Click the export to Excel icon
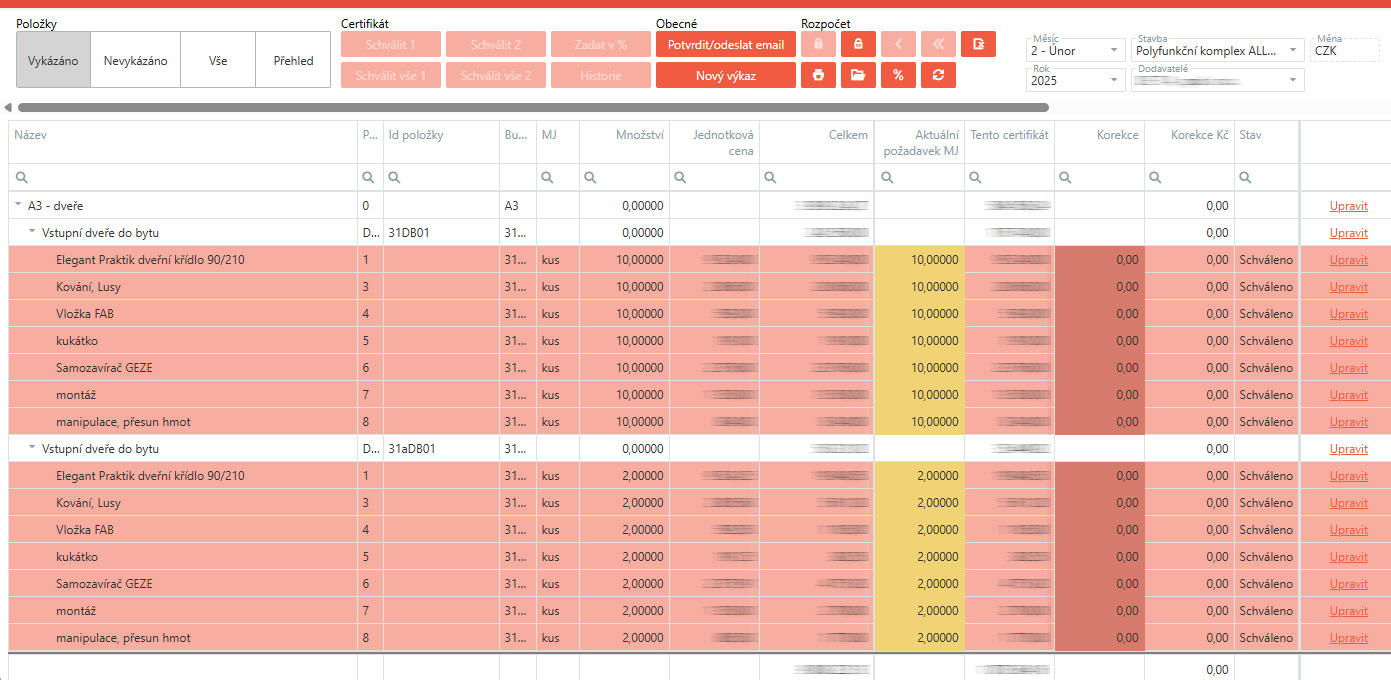The width and height of the screenshot is (1391, 680). click(978, 44)
